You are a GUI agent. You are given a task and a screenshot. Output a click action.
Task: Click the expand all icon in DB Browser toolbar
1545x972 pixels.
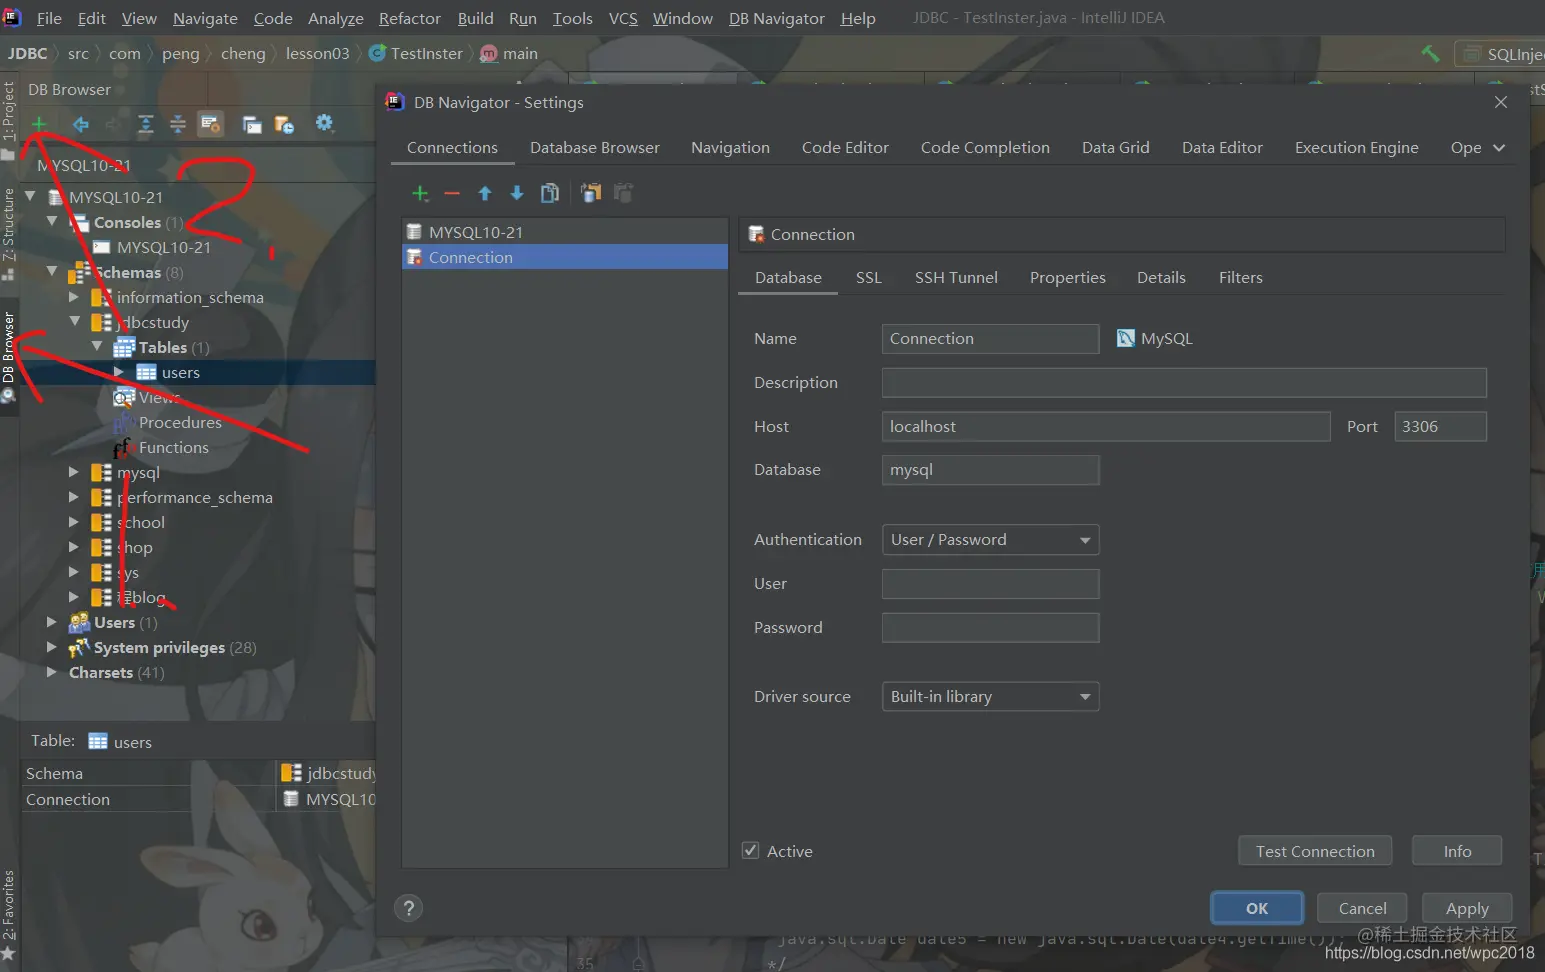[x=146, y=124]
